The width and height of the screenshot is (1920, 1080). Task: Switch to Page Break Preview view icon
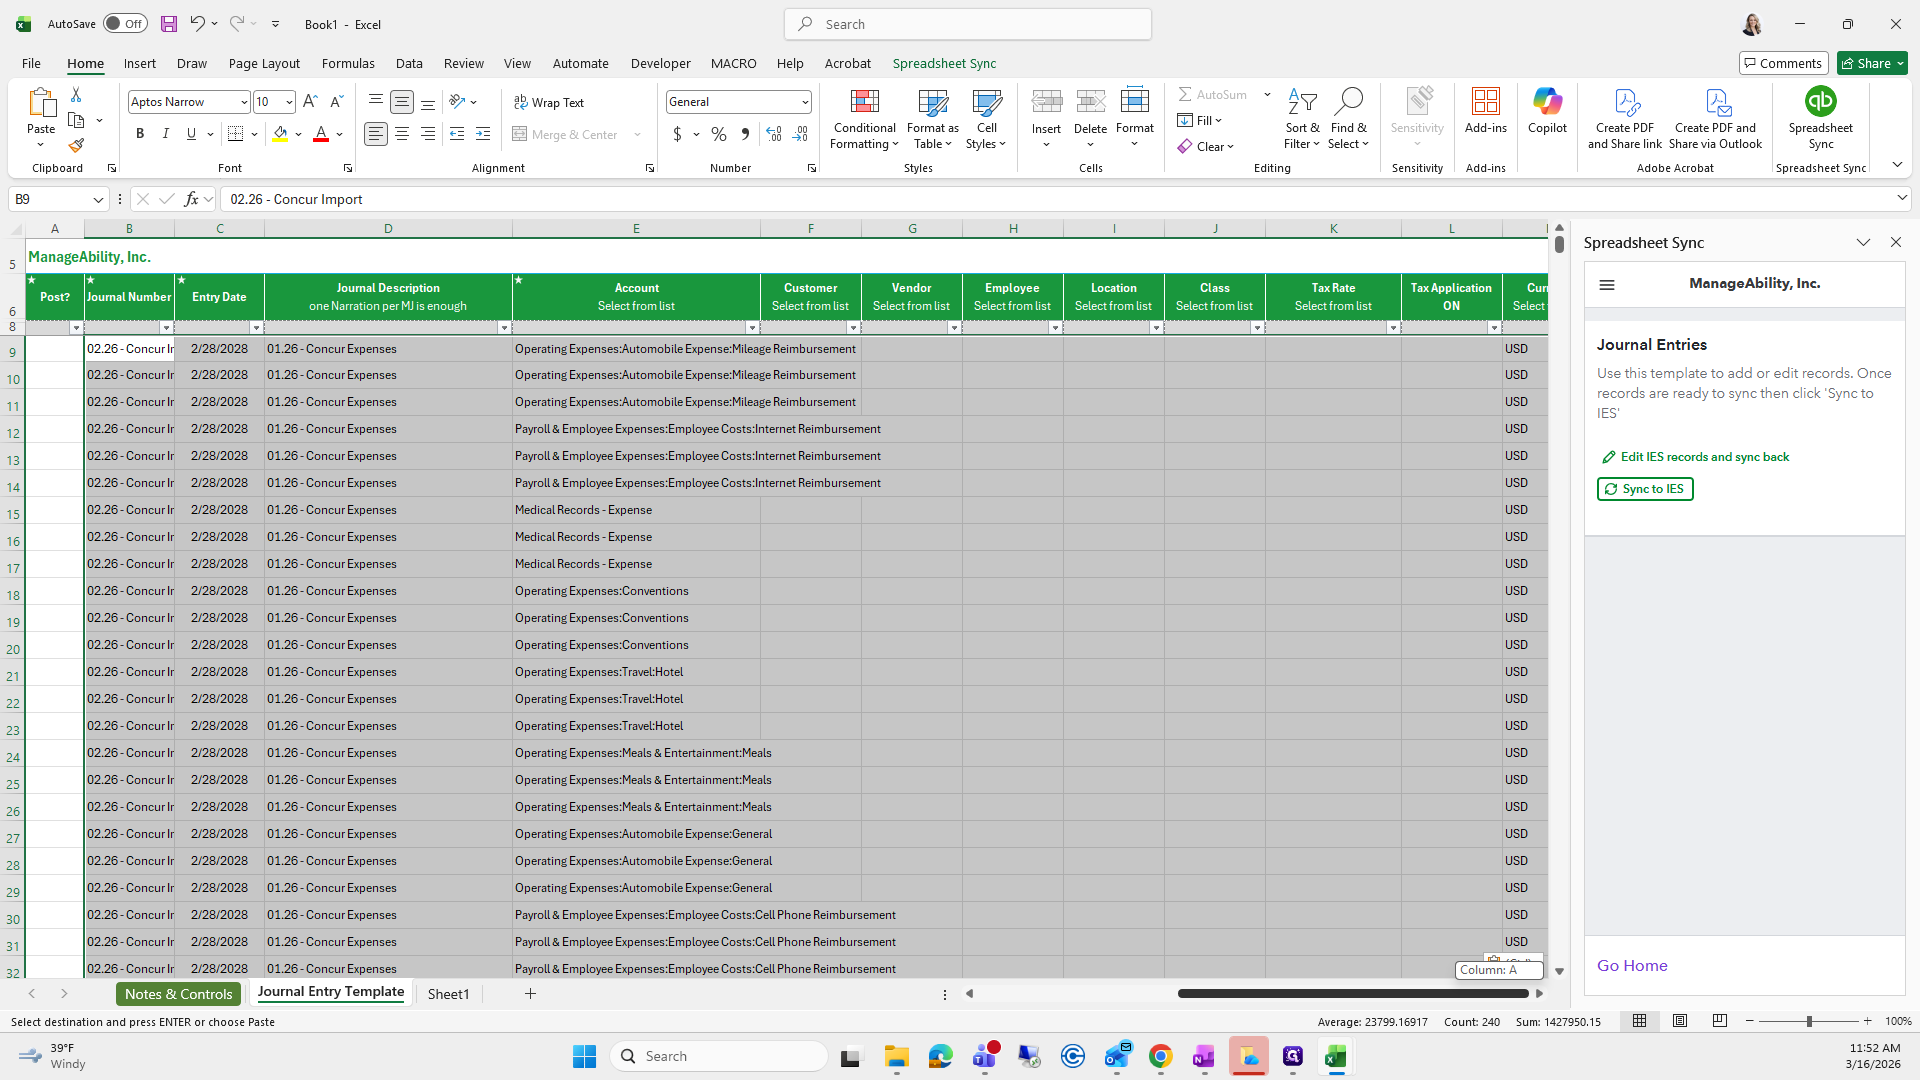(1719, 1021)
